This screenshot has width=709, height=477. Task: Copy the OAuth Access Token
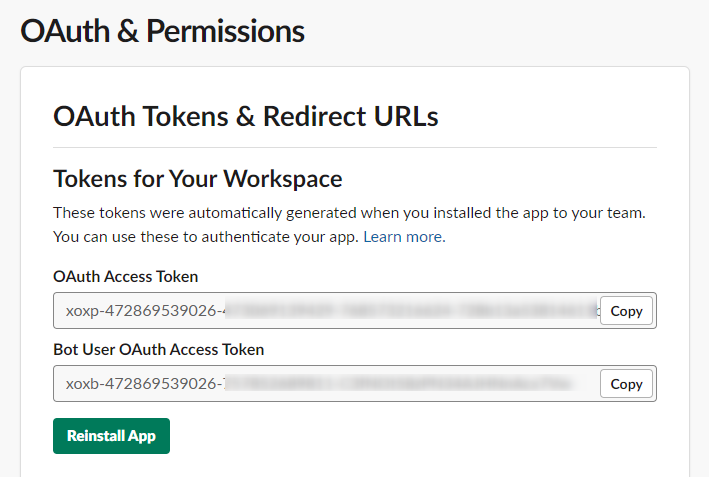pyautogui.click(x=626, y=311)
